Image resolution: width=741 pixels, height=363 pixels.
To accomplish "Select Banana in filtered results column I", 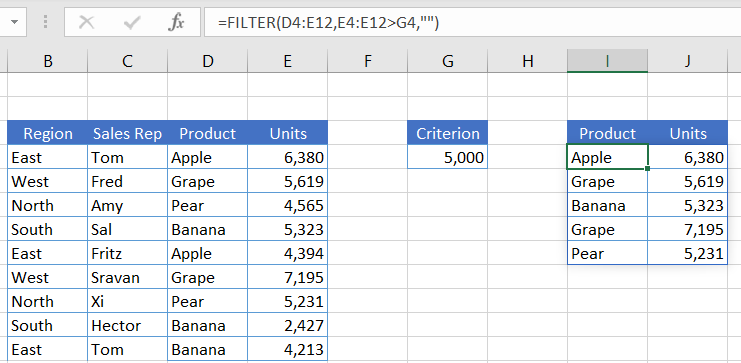I will click(x=607, y=205).
